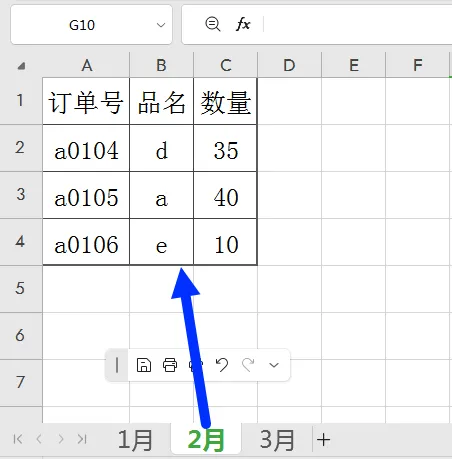Go to previous sheet arrow

coord(39,439)
